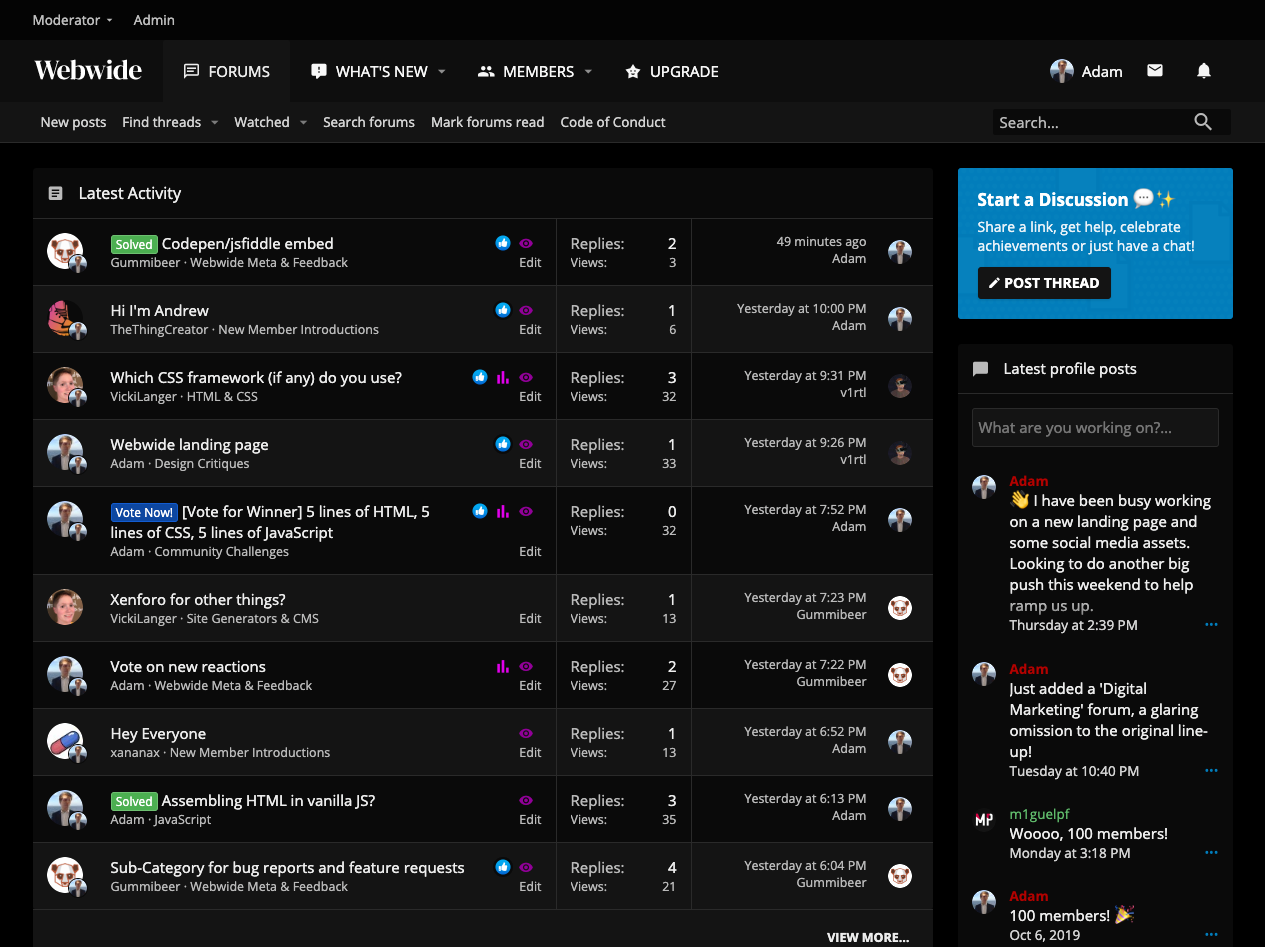This screenshot has width=1265, height=947.
Task: Click the What are you working on field
Action: coord(1095,427)
